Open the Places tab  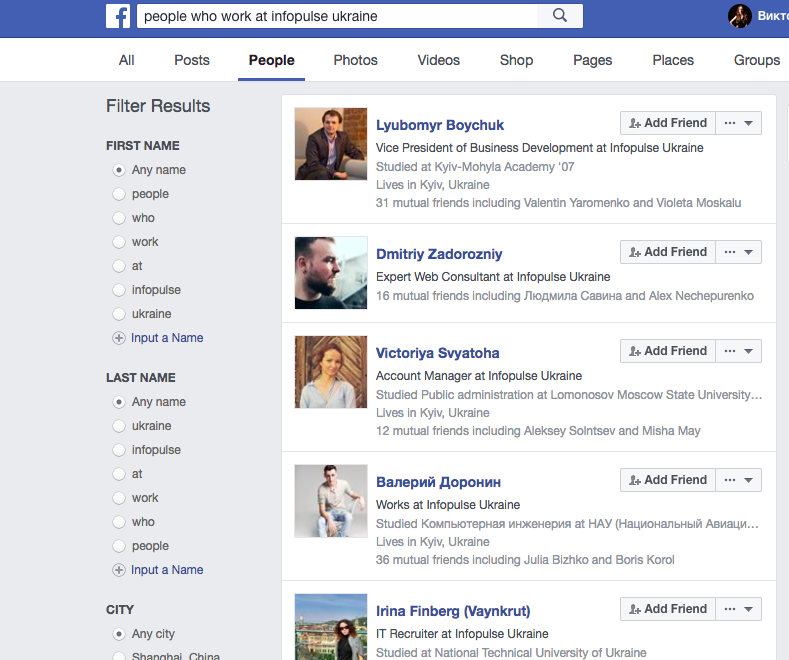click(673, 60)
